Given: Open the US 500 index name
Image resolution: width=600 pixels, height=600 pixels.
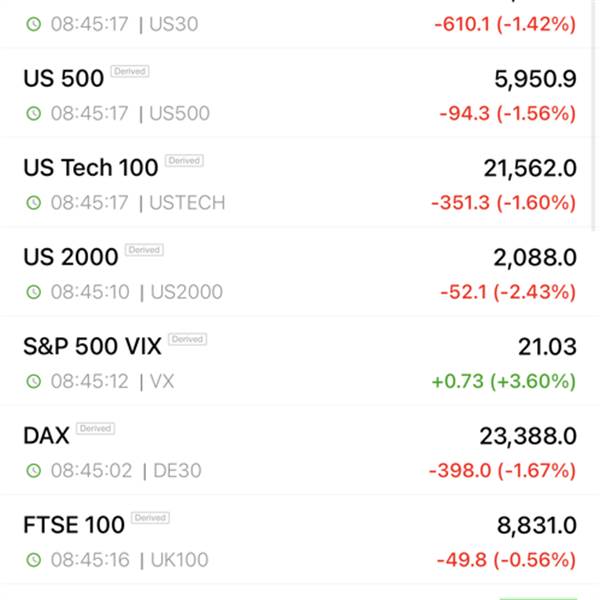Looking at the screenshot, I should click(64, 78).
